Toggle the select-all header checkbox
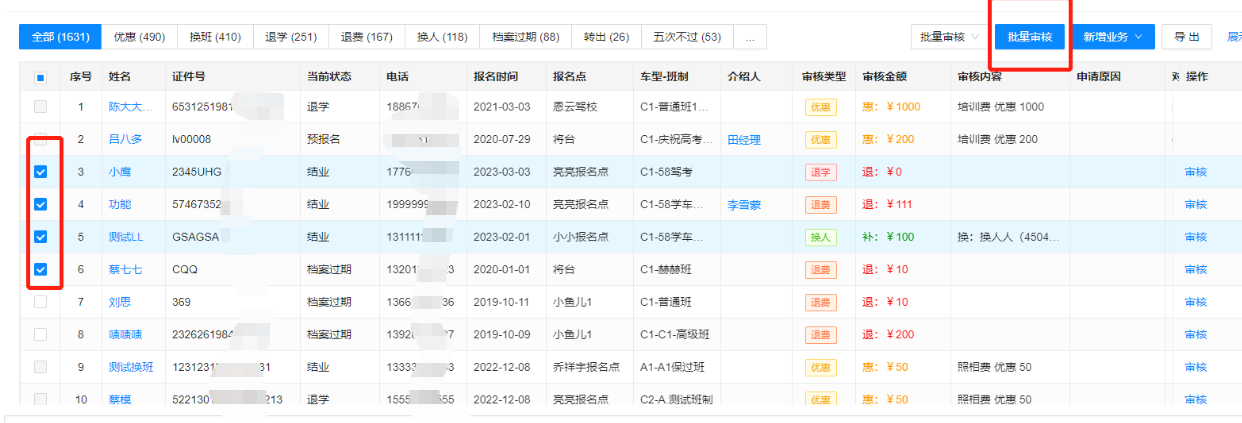 (40, 77)
